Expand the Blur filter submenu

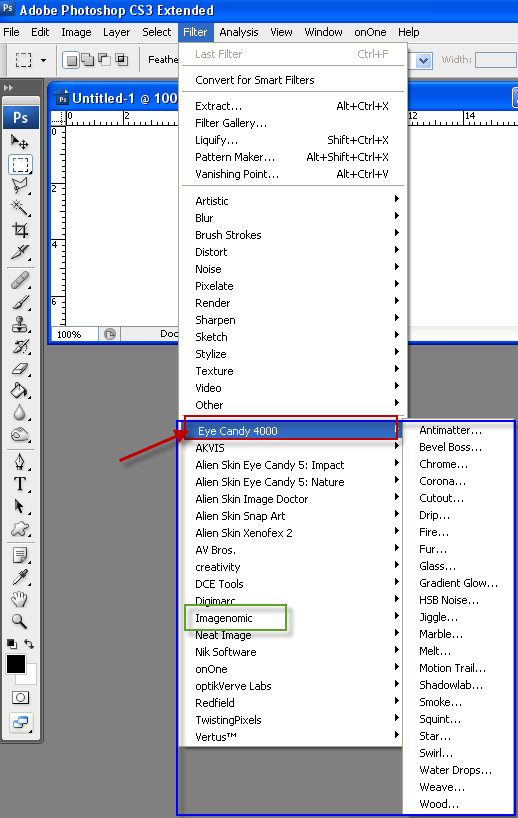(293, 218)
